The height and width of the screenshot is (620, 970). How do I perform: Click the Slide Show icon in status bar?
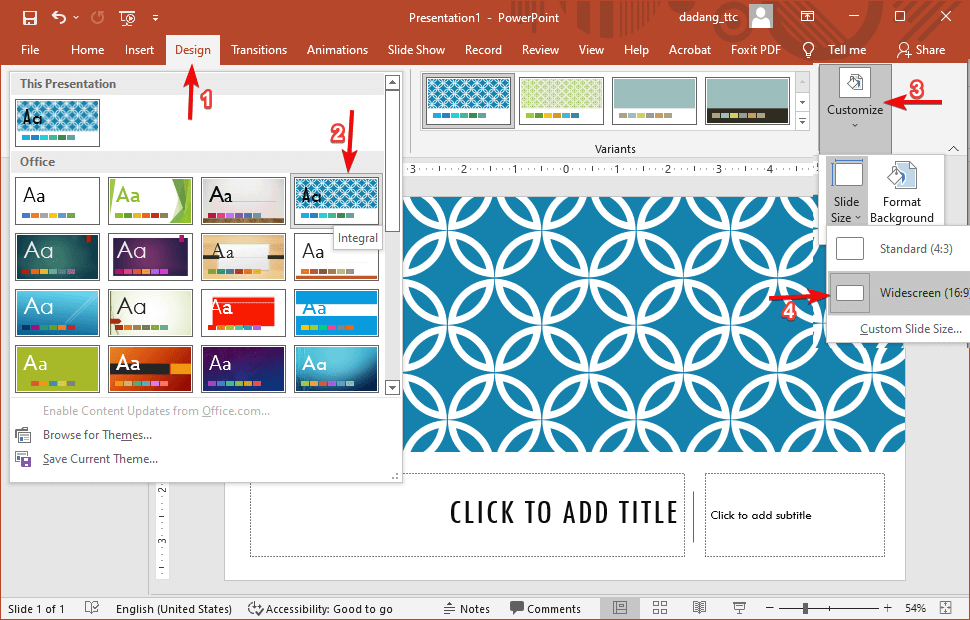pyautogui.click(x=738, y=608)
